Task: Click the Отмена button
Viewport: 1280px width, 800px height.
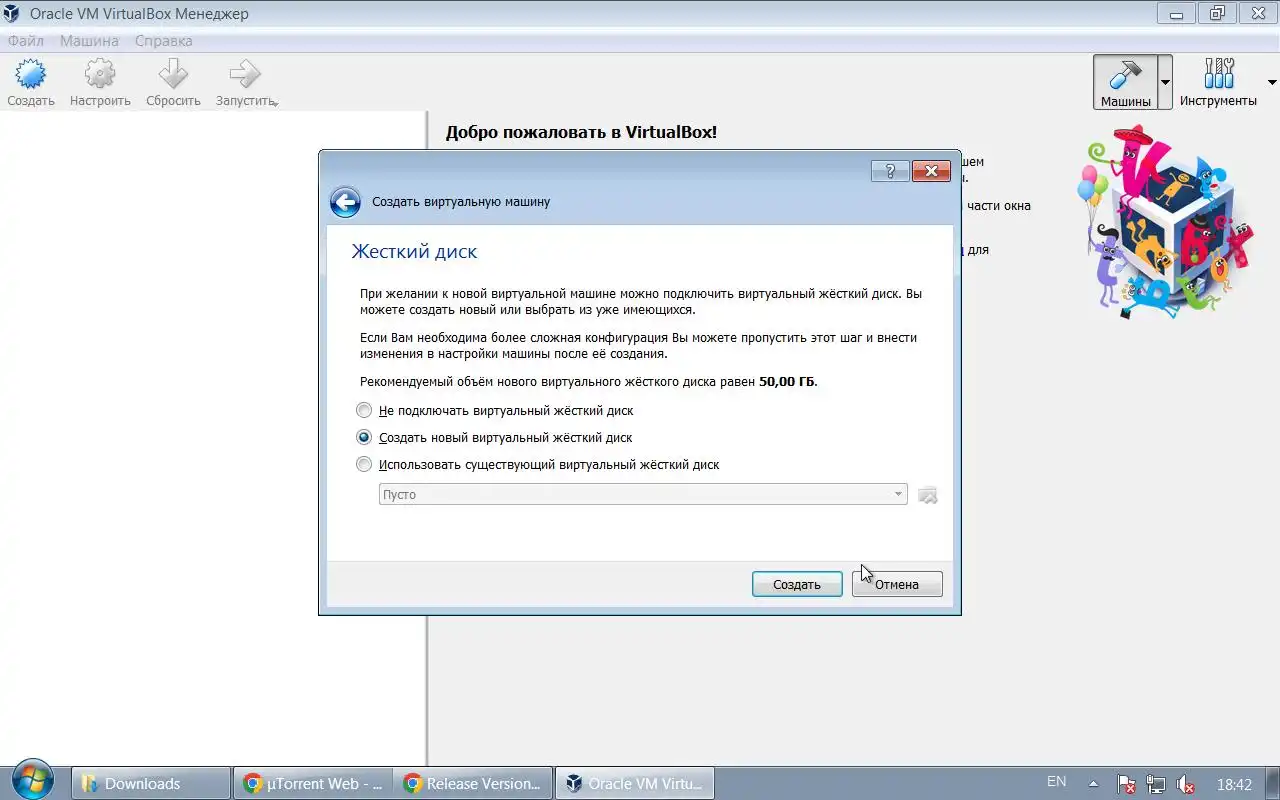Action: point(897,584)
